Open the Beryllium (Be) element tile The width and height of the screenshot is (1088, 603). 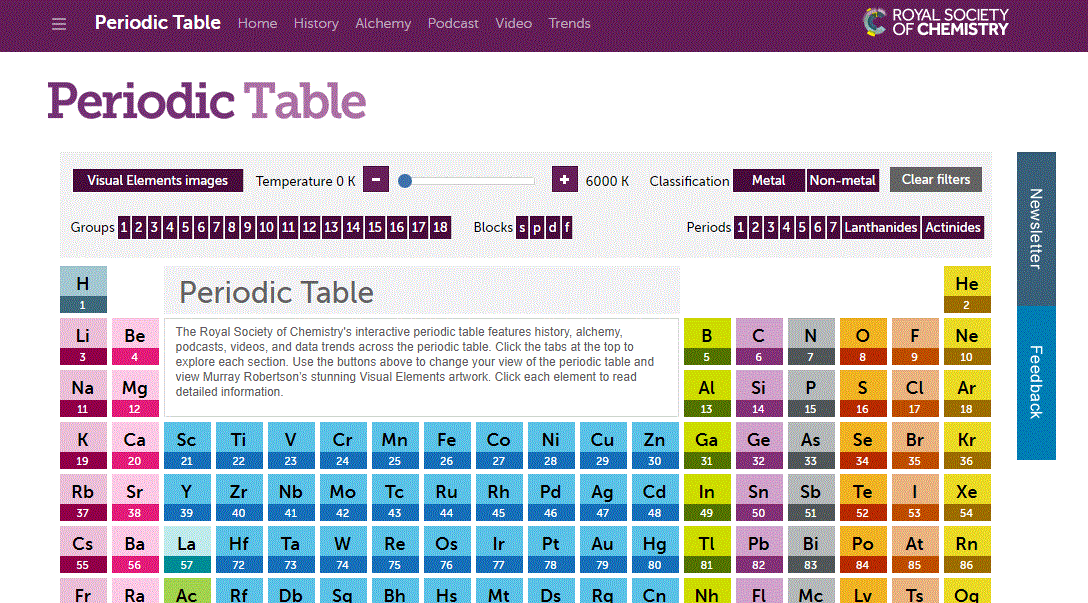tap(135, 341)
